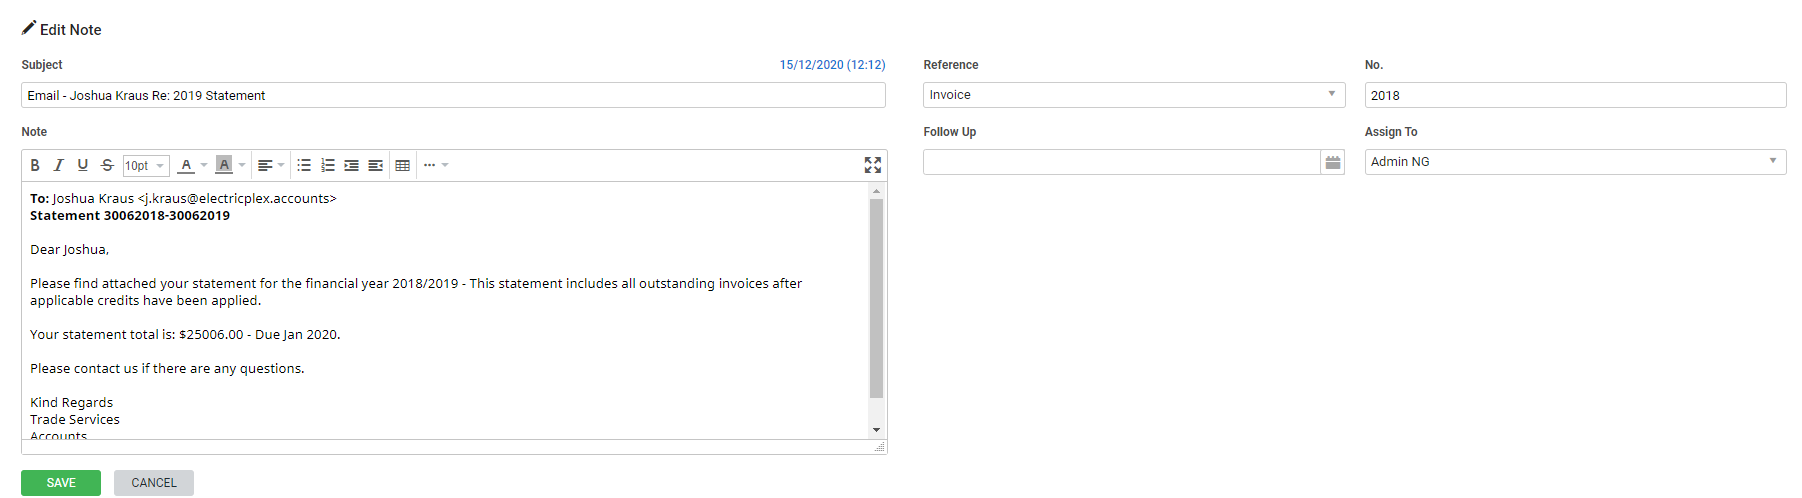
Task: Click the editor resize handle corner
Action: click(x=880, y=447)
